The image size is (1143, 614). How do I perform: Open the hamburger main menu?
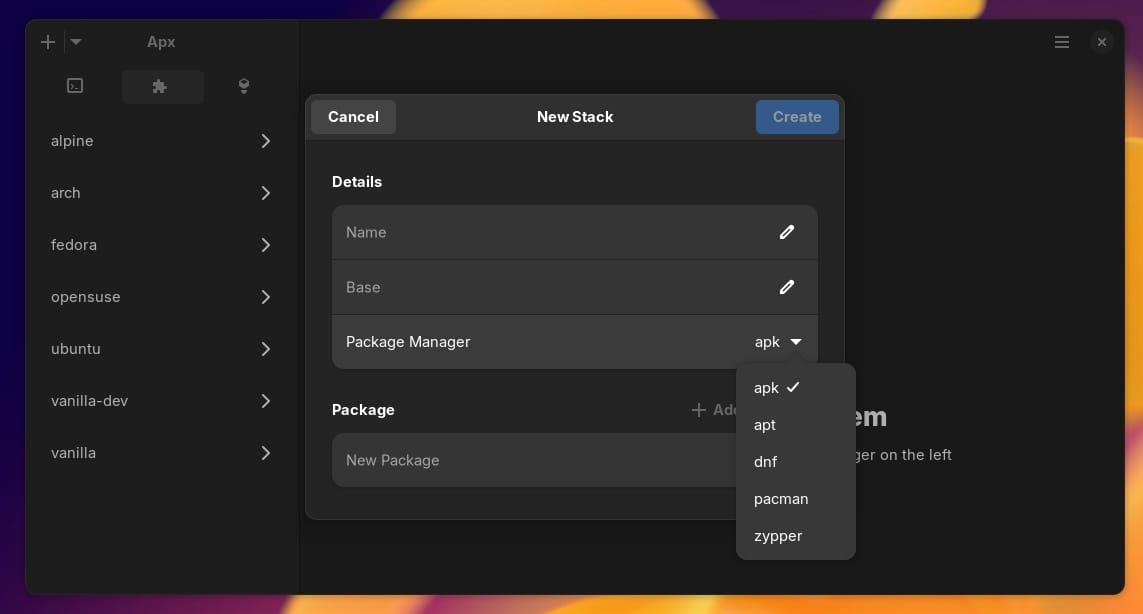1062,42
